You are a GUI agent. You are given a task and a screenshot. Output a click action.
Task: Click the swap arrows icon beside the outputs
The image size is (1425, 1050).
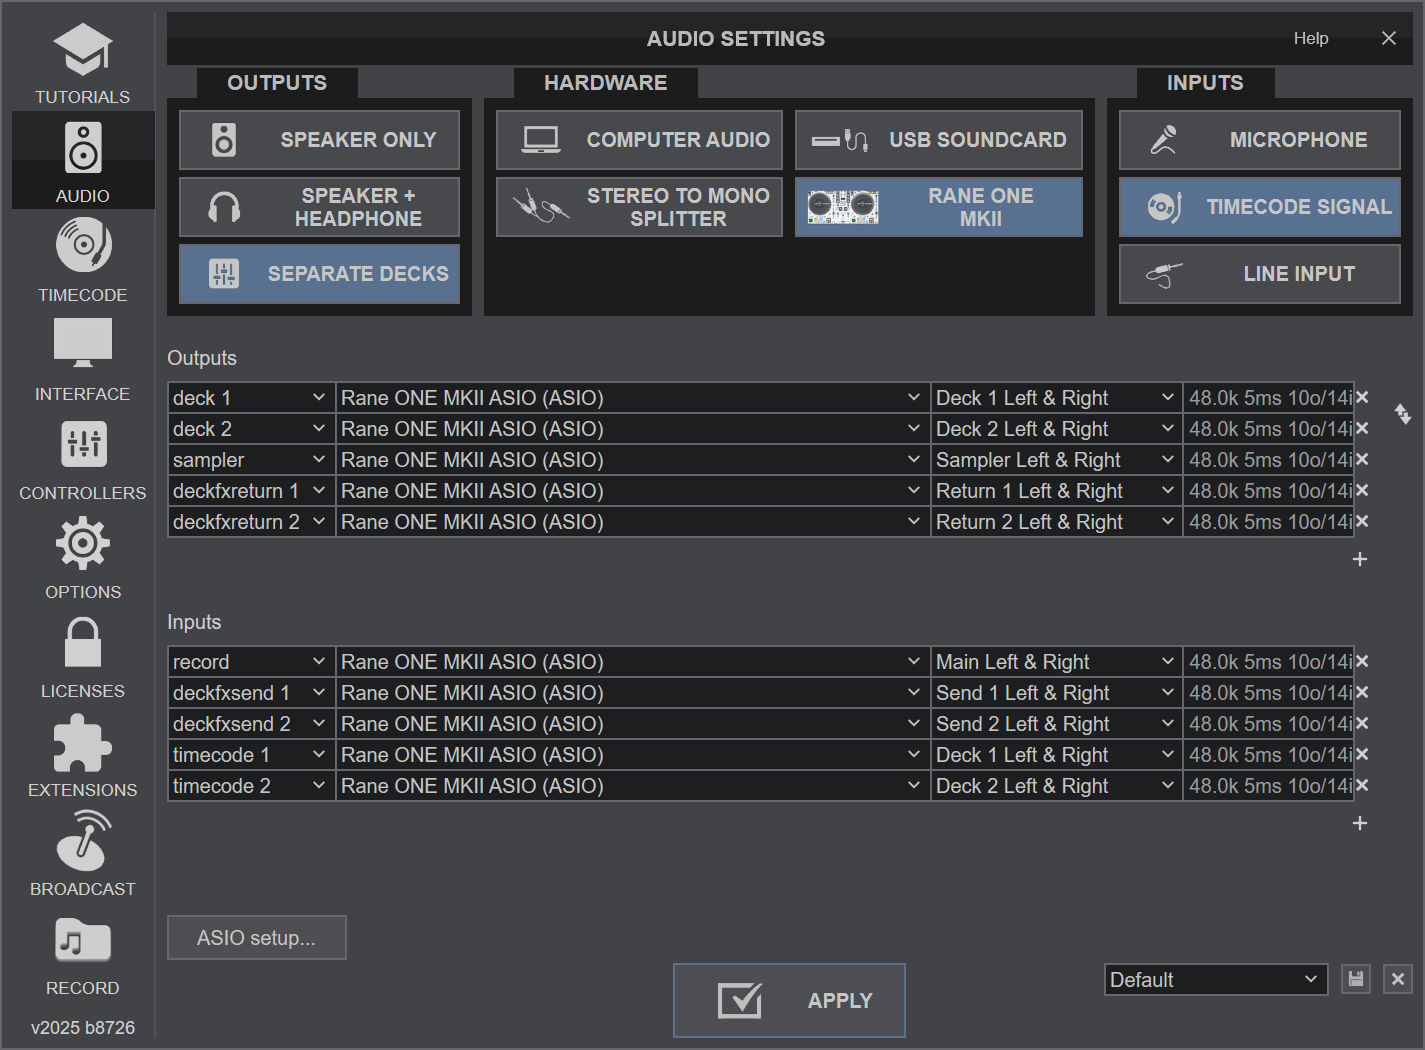[x=1403, y=413]
